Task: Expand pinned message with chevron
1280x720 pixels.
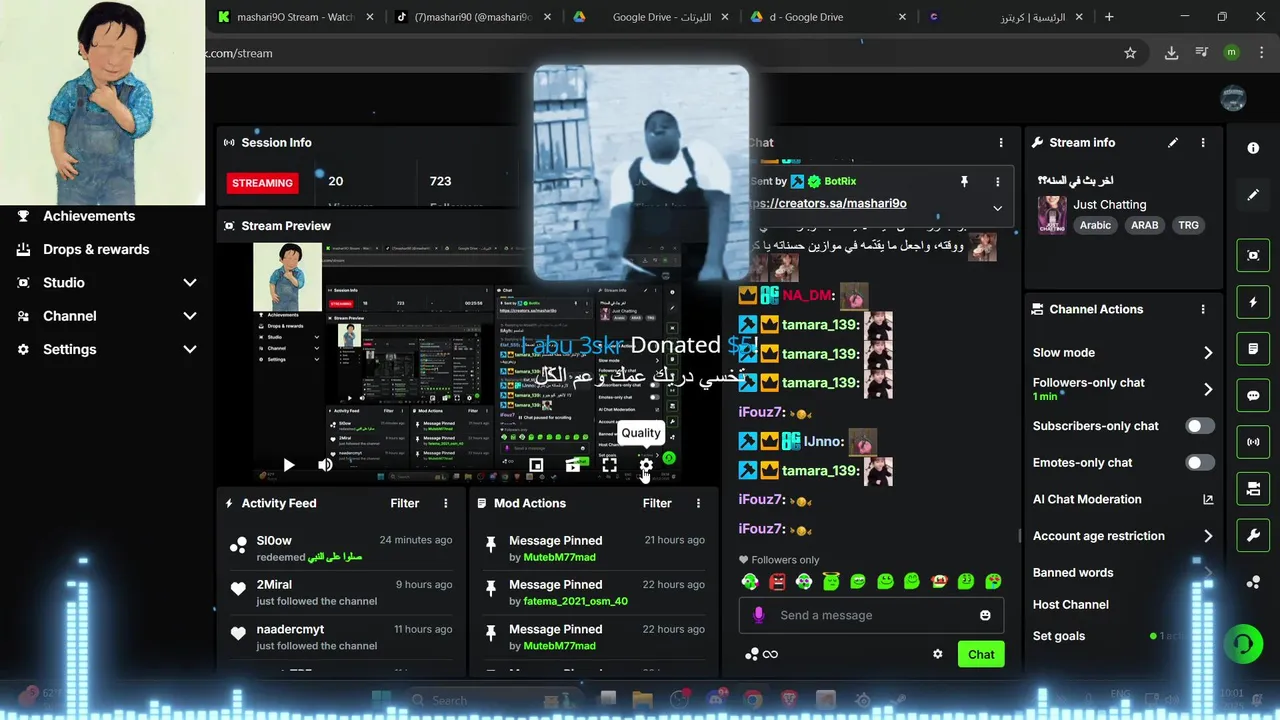Action: tap(997, 208)
